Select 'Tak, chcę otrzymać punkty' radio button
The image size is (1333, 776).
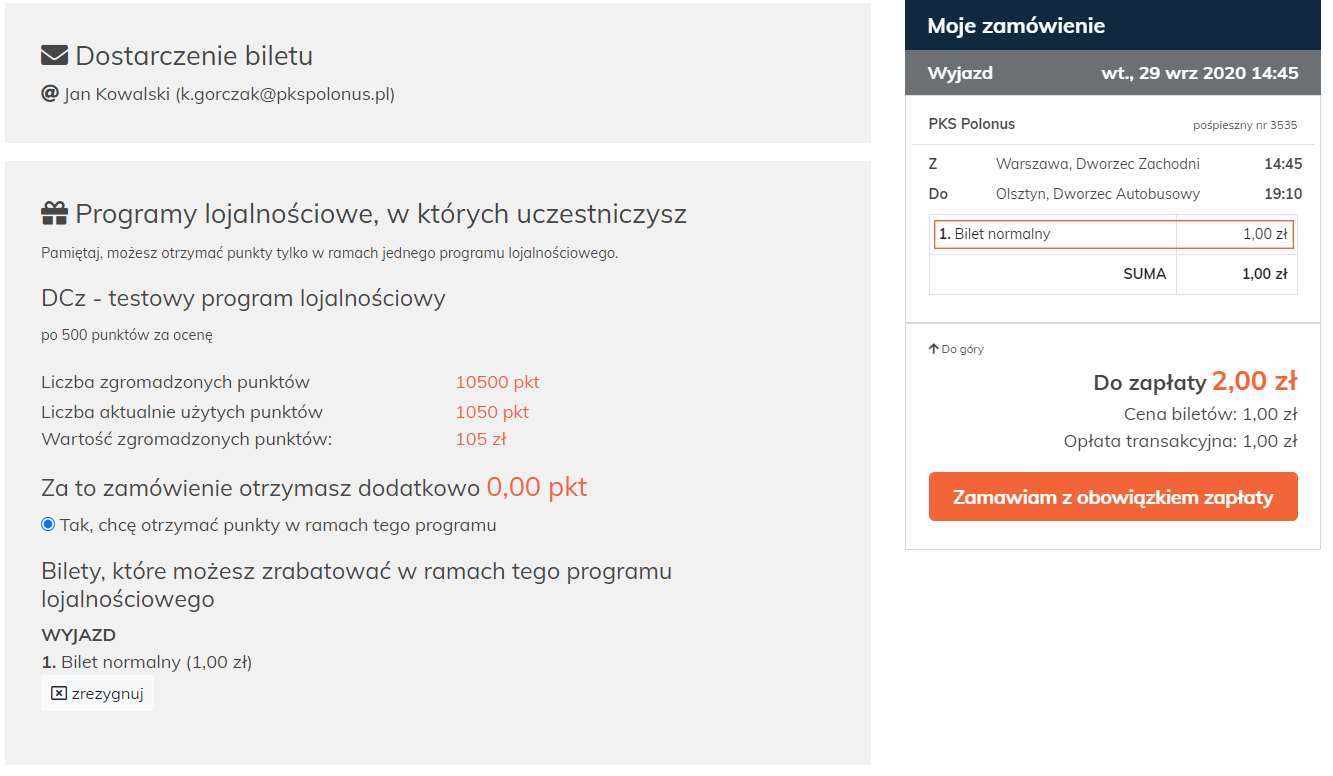48,525
